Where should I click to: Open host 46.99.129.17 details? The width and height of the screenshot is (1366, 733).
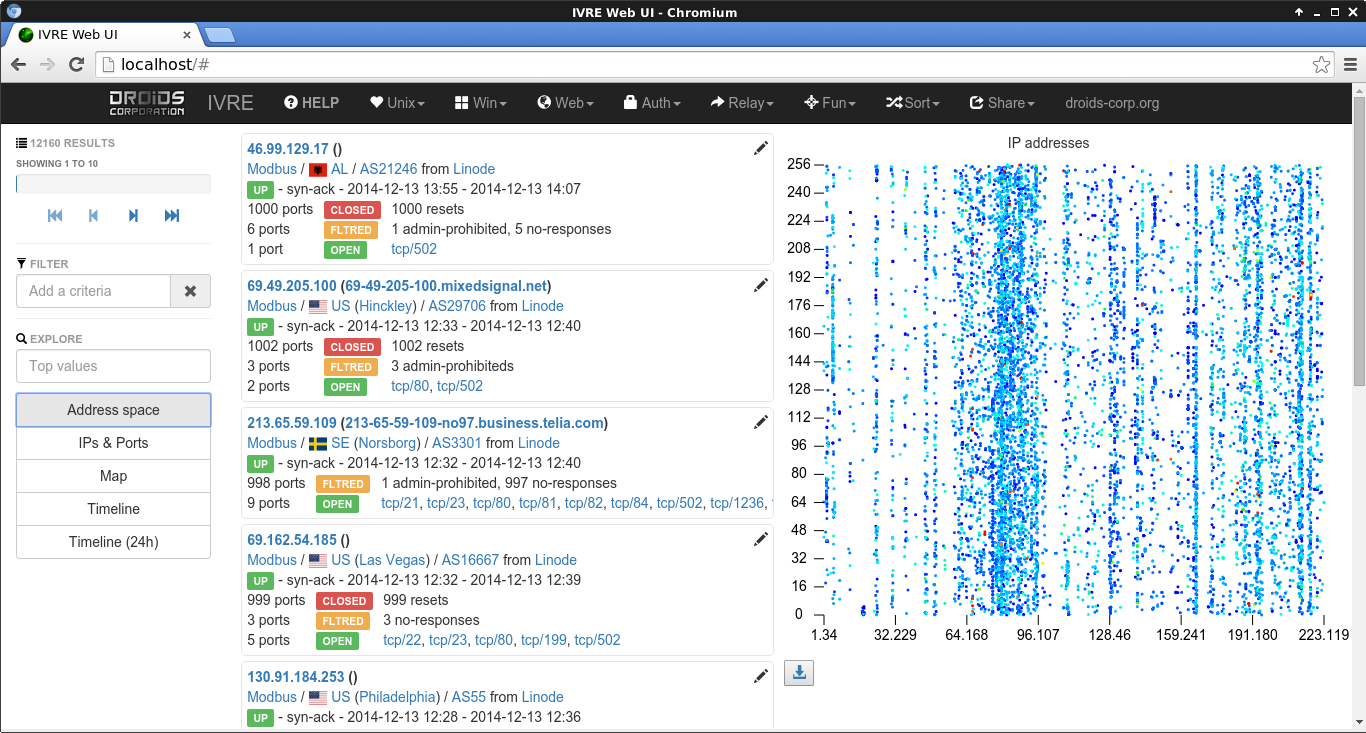(x=288, y=149)
